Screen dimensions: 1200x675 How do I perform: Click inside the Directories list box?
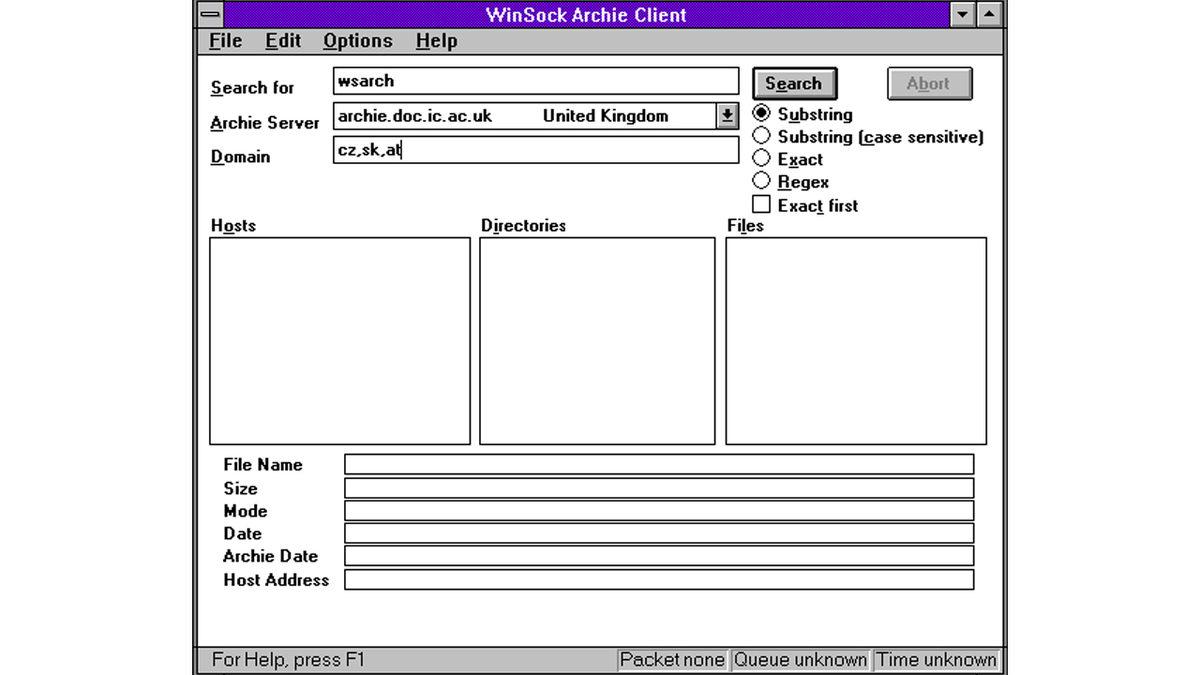(x=597, y=340)
